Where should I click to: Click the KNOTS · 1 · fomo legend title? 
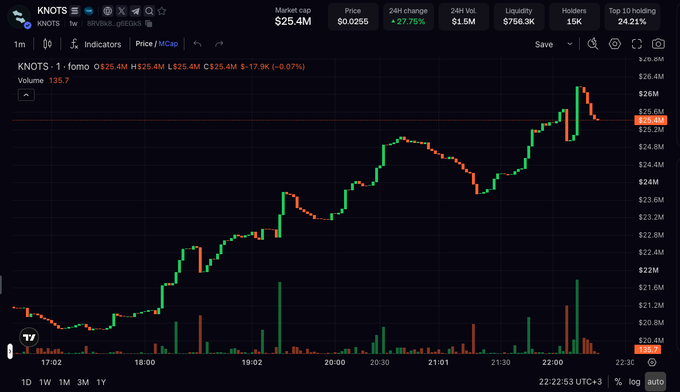click(x=53, y=66)
